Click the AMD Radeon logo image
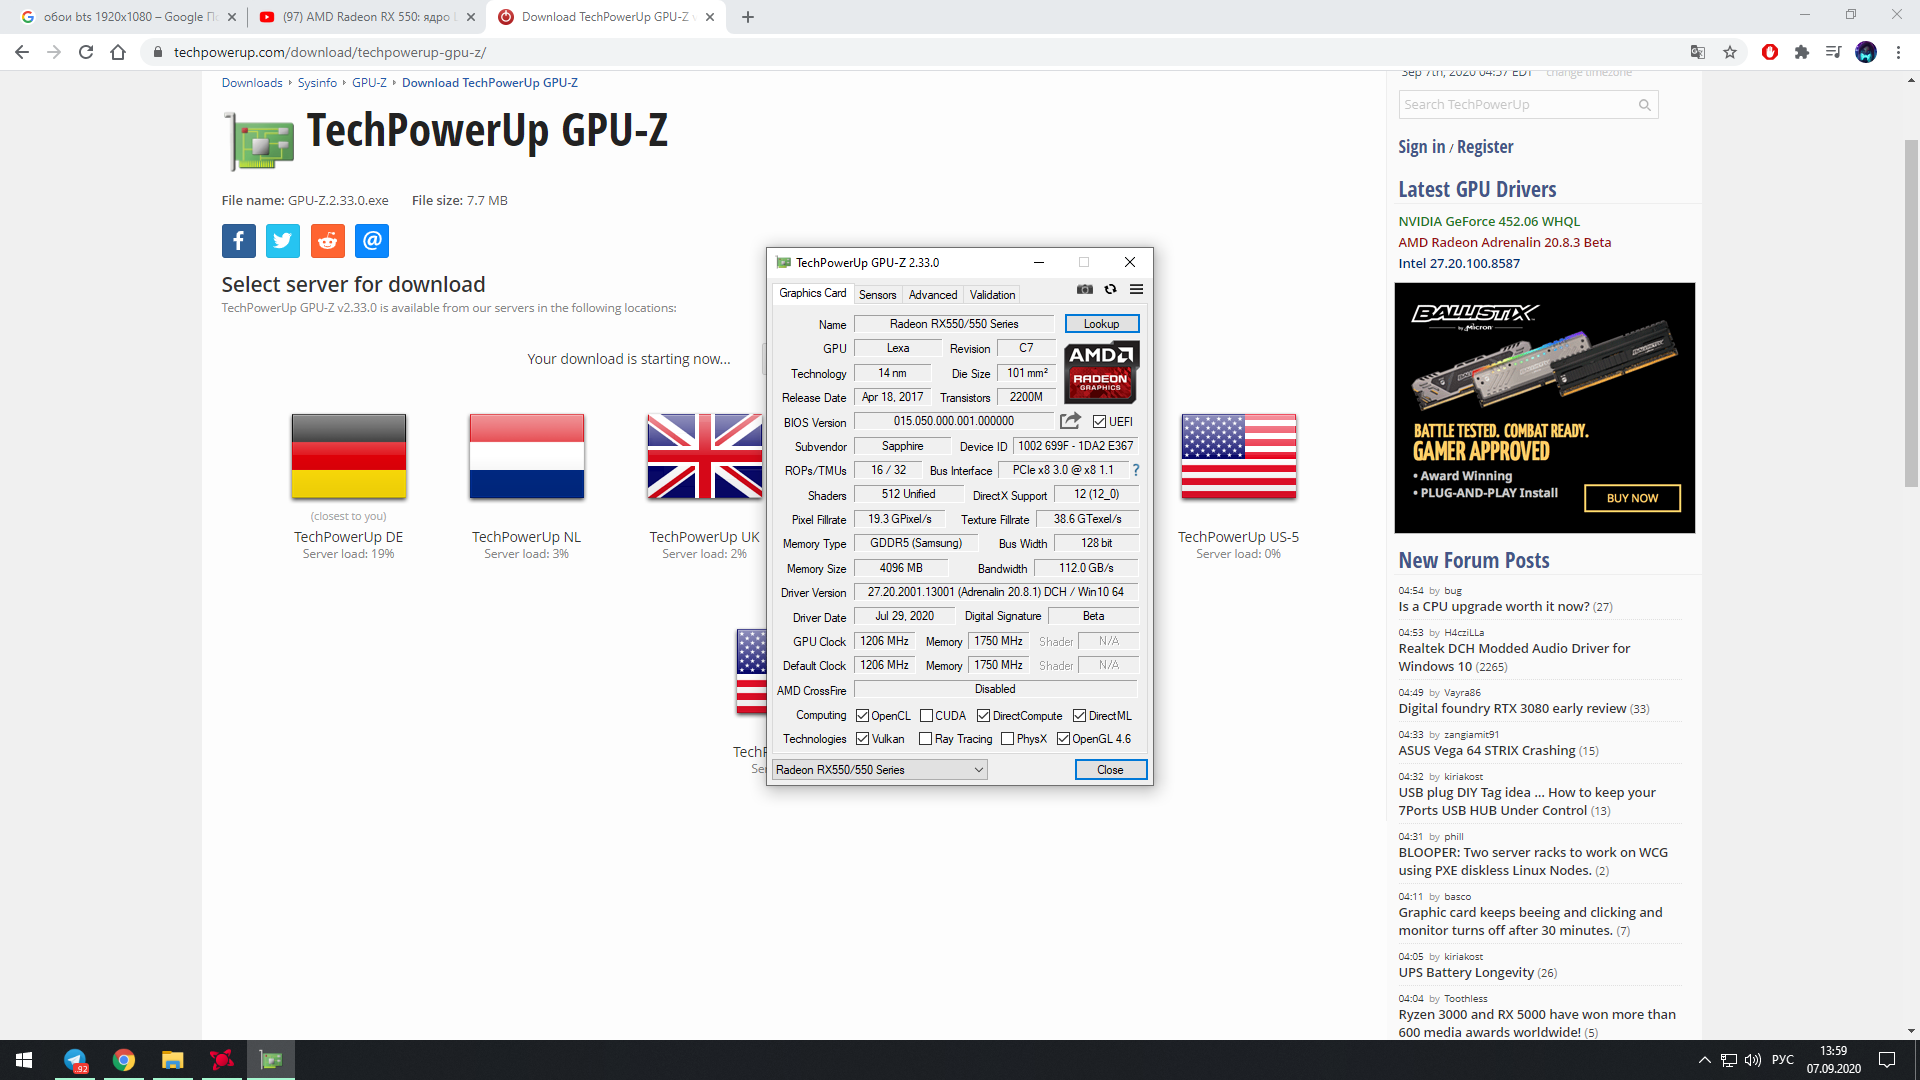 pos(1100,371)
